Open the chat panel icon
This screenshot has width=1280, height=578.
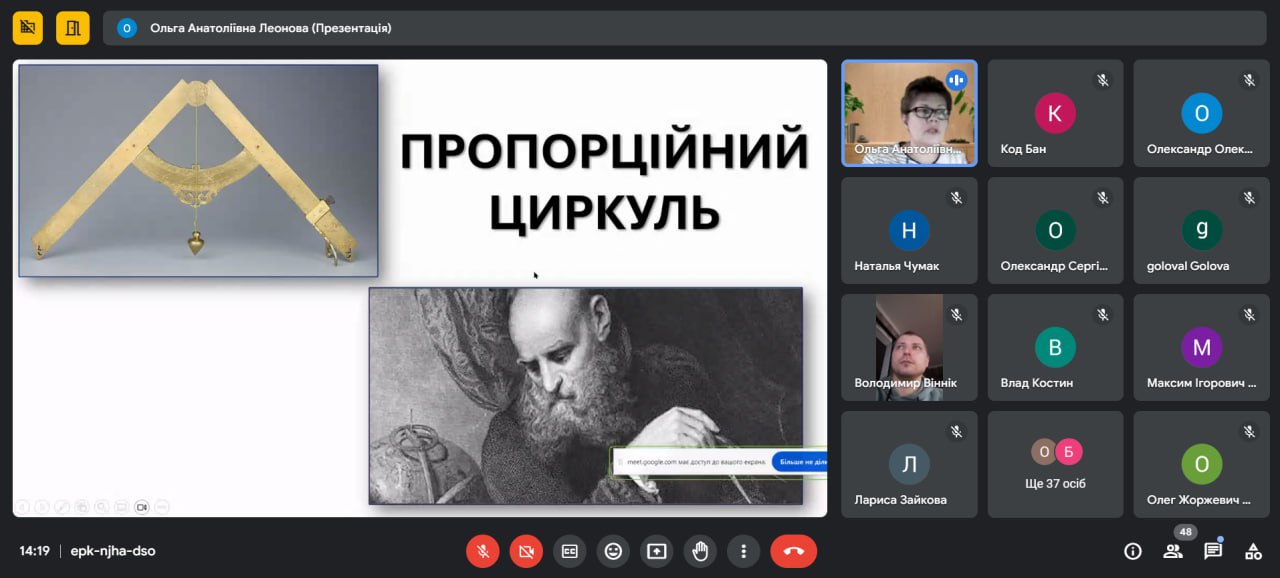pos(1213,551)
